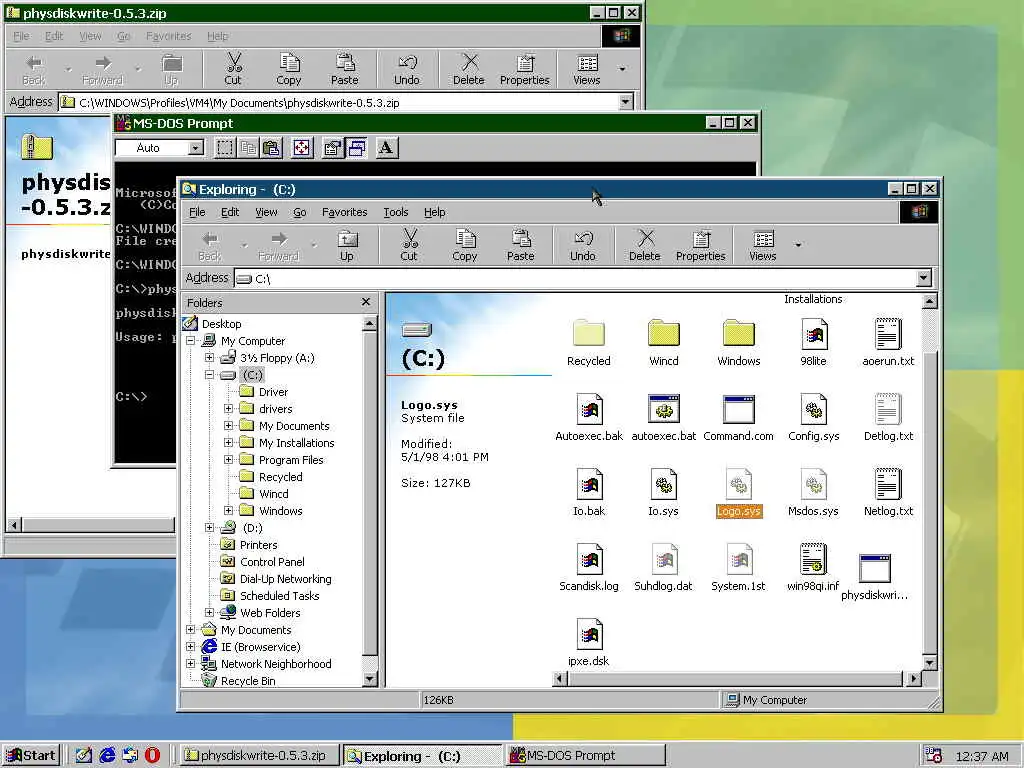Click the Full screen icon in MS-DOS Prompt
Viewport: 1024px width, 768px height.
301,148
